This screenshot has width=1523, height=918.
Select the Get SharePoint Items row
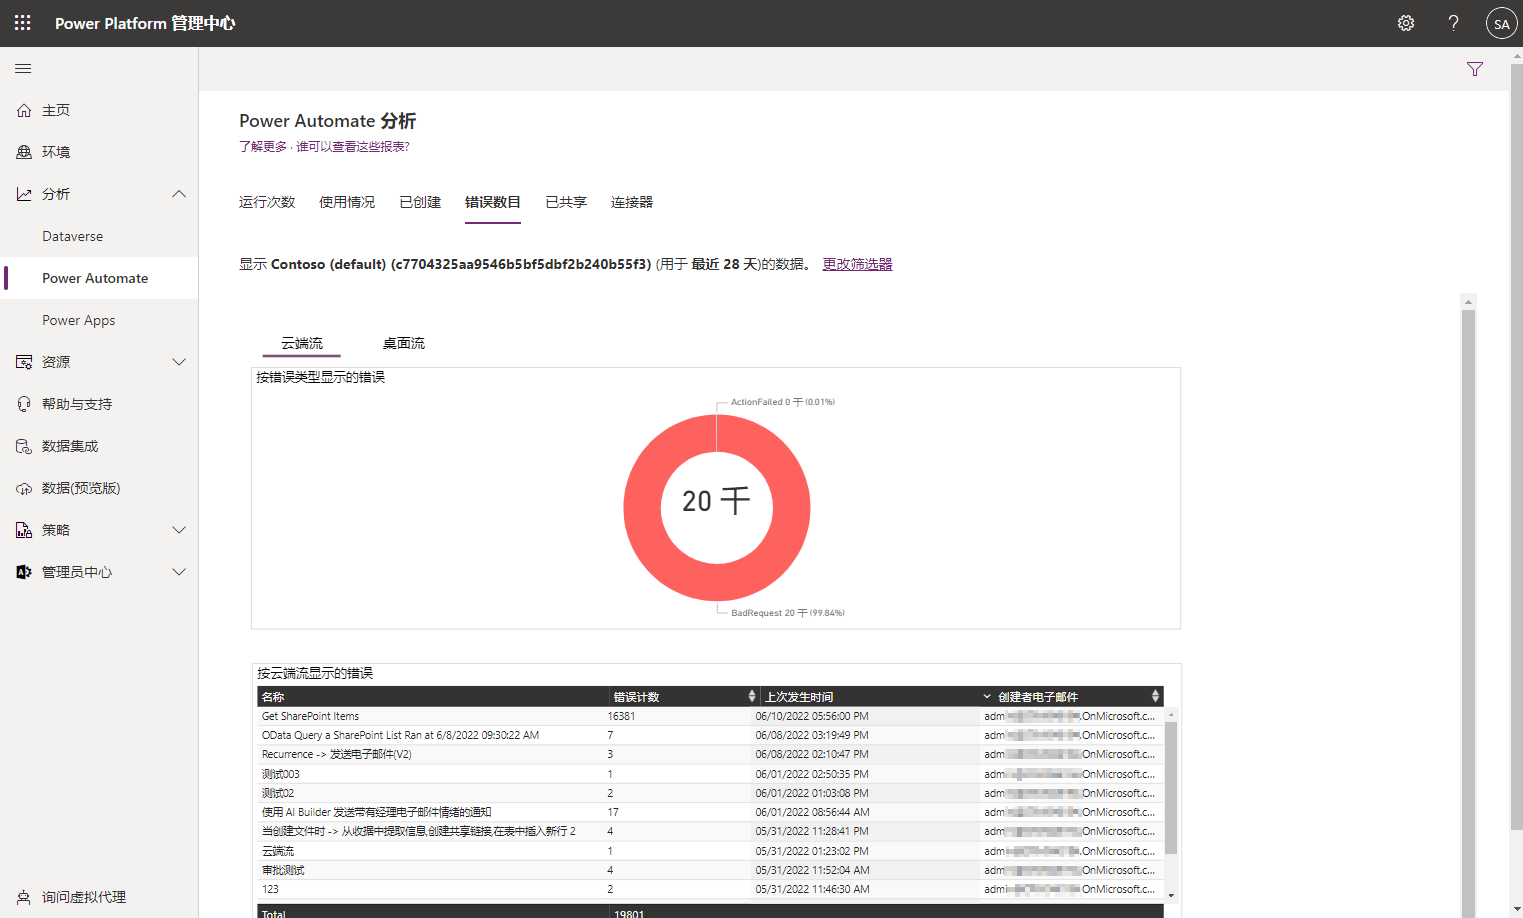710,716
